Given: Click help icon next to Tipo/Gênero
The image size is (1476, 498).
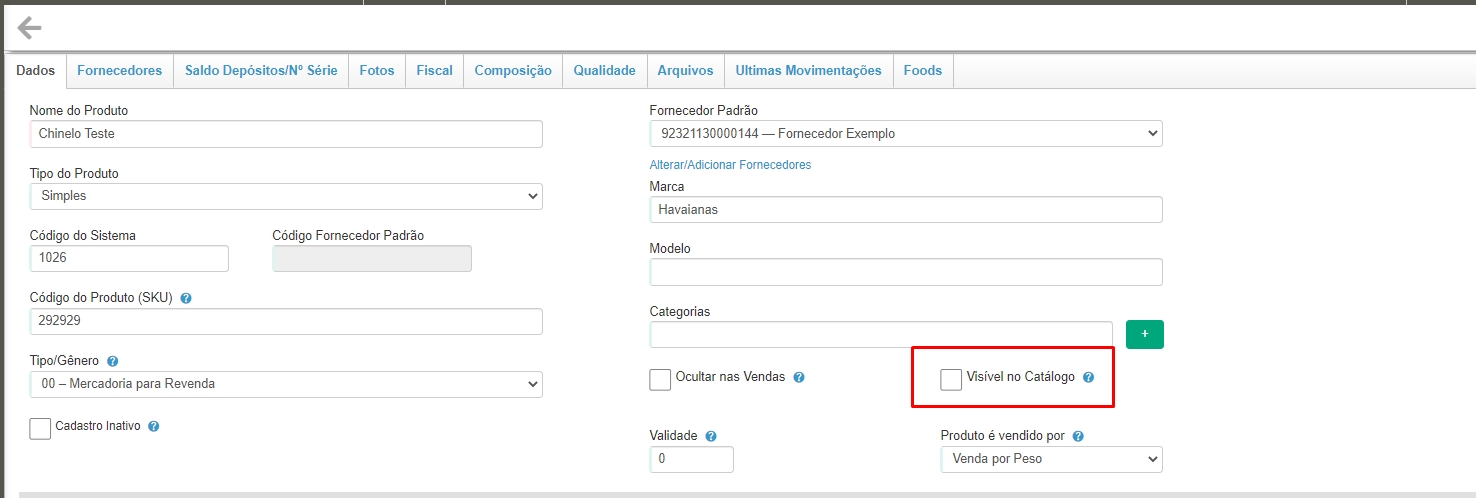Looking at the screenshot, I should 112,361.
